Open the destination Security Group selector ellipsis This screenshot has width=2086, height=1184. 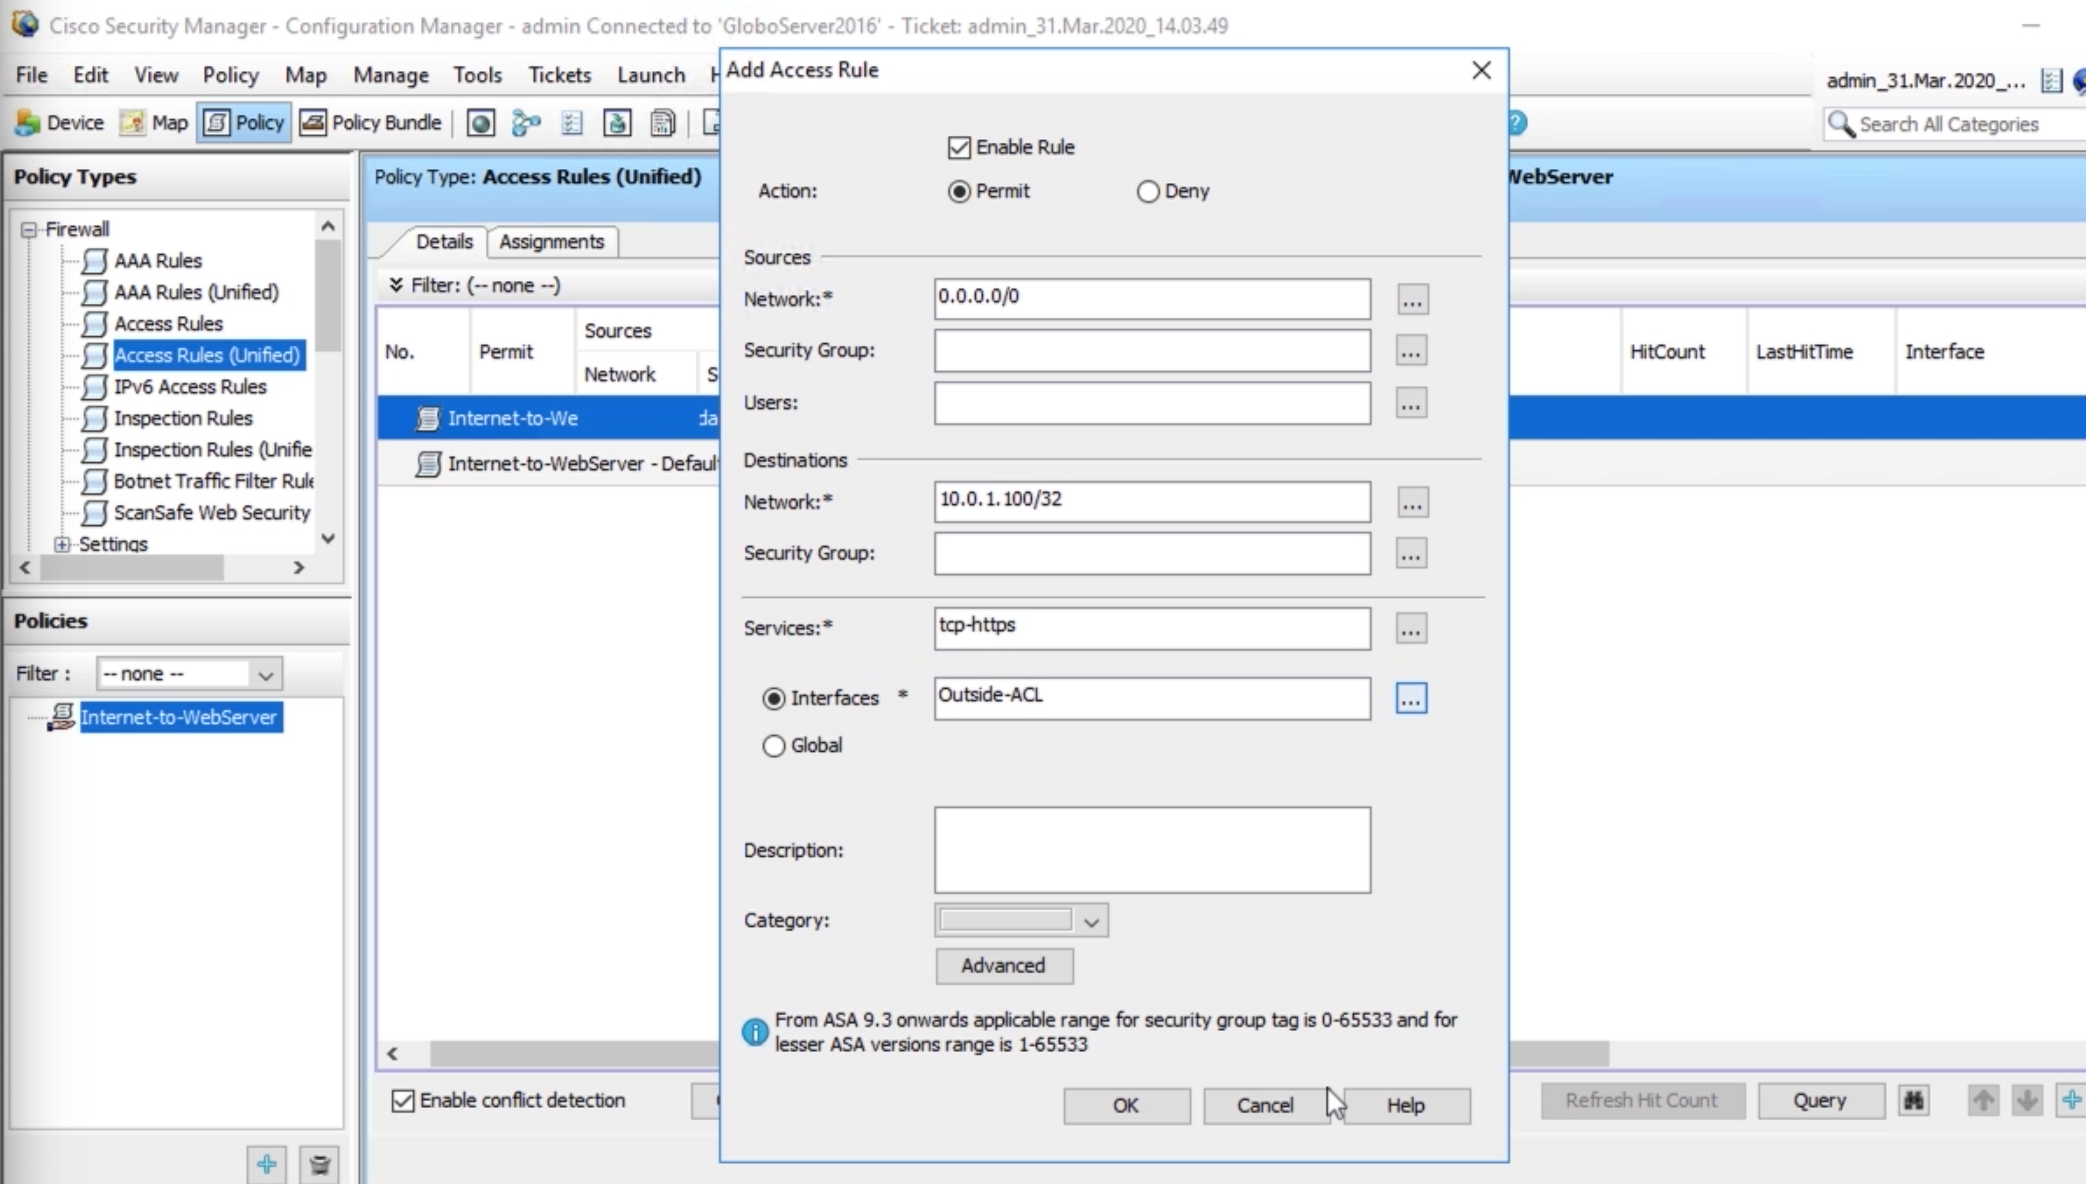(x=1411, y=554)
